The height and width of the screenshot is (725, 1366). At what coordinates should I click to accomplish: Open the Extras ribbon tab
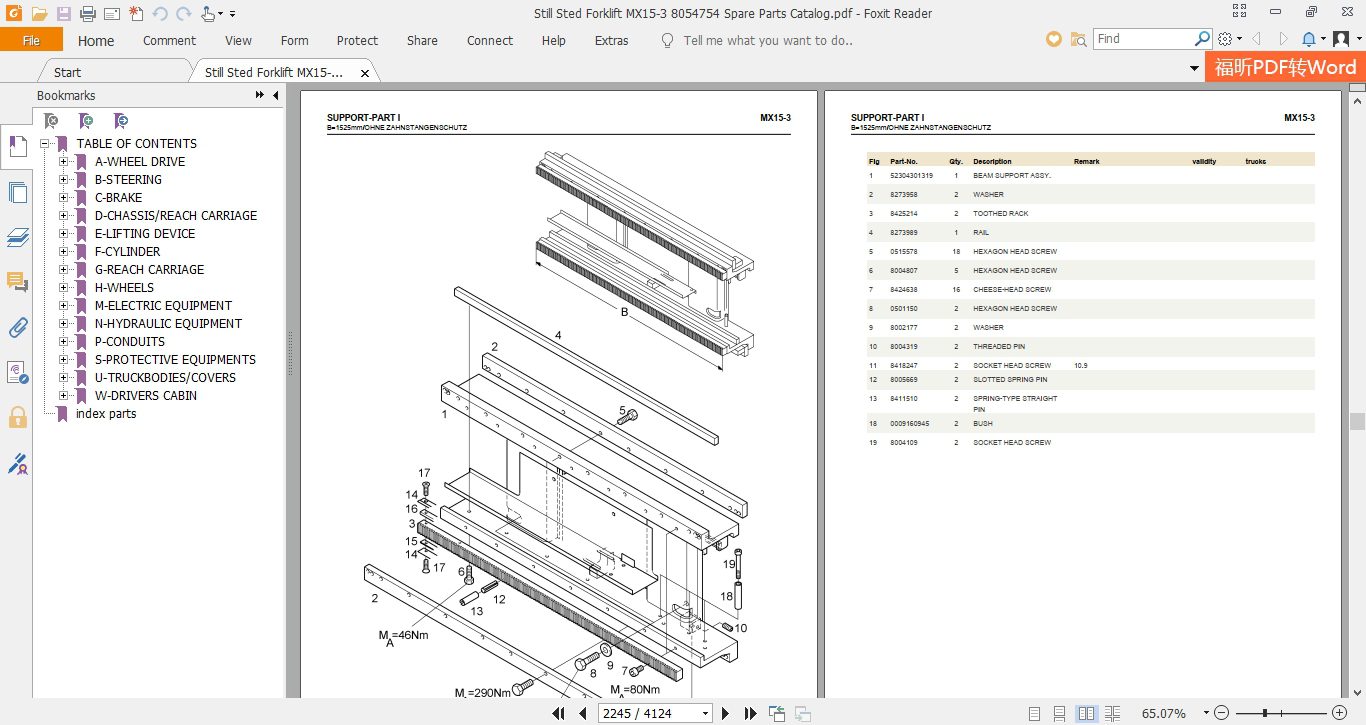click(x=611, y=40)
